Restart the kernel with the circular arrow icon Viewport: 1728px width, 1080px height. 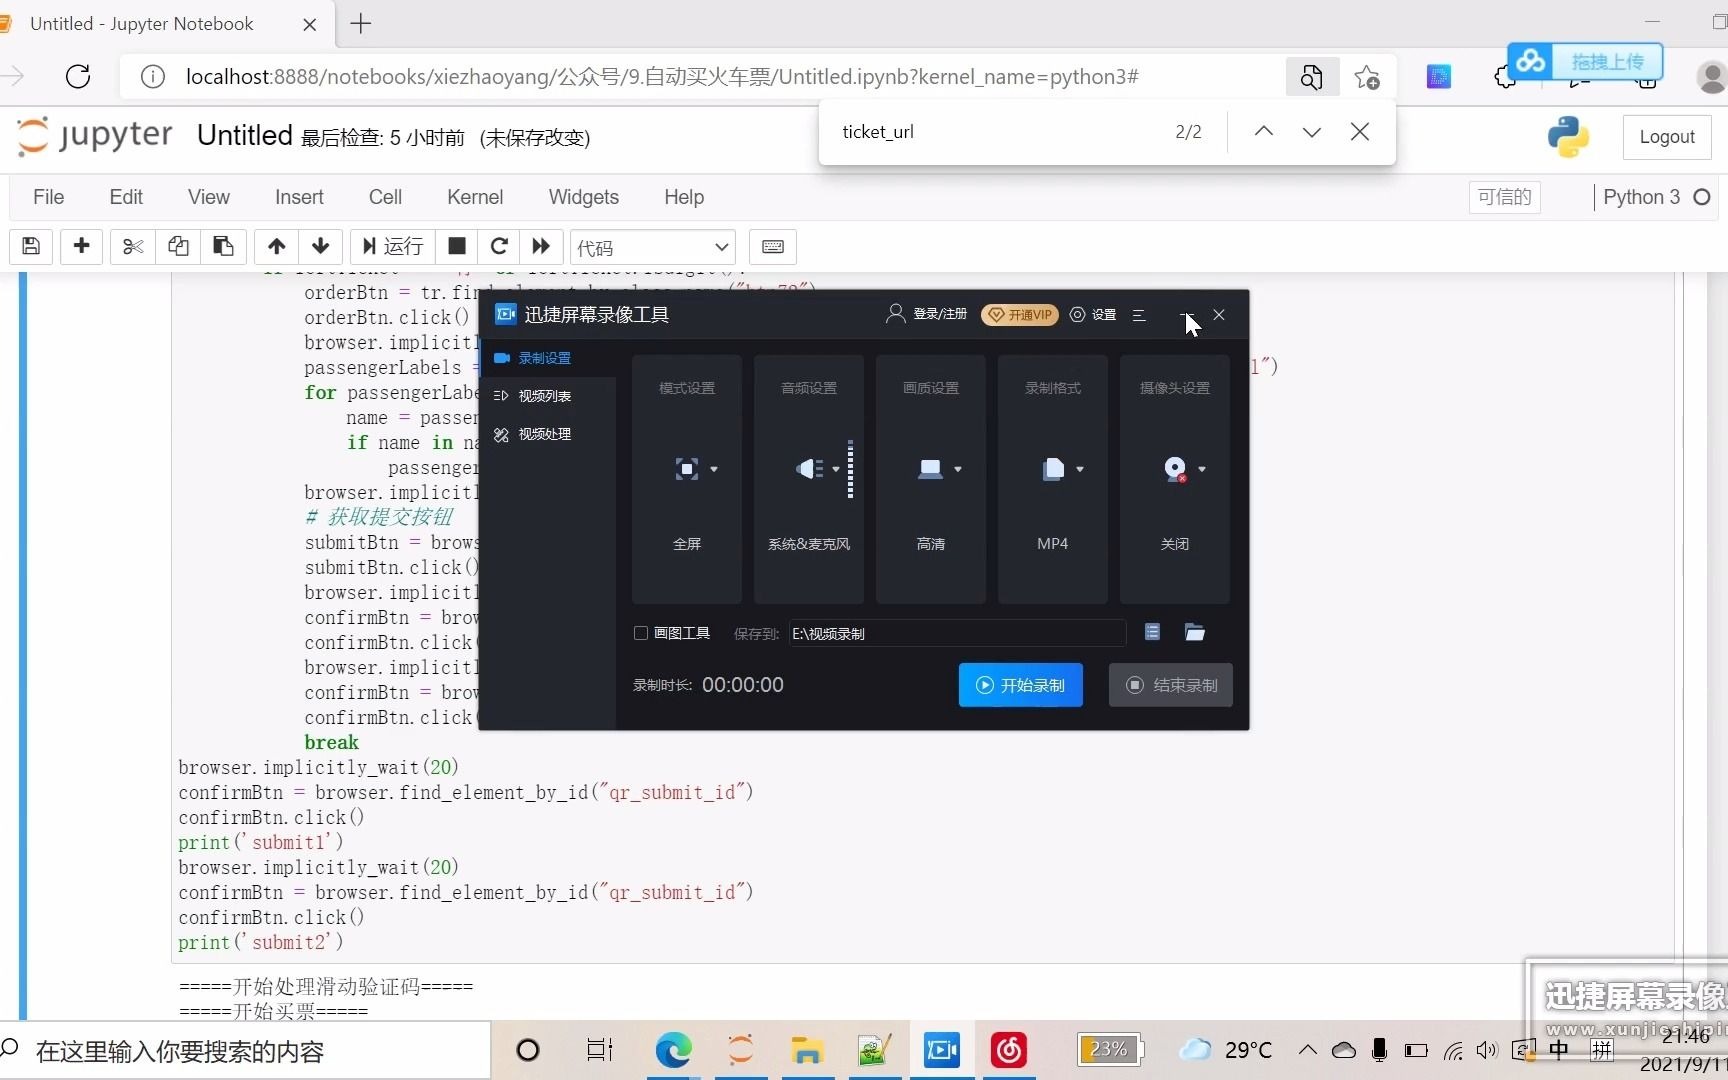point(499,246)
